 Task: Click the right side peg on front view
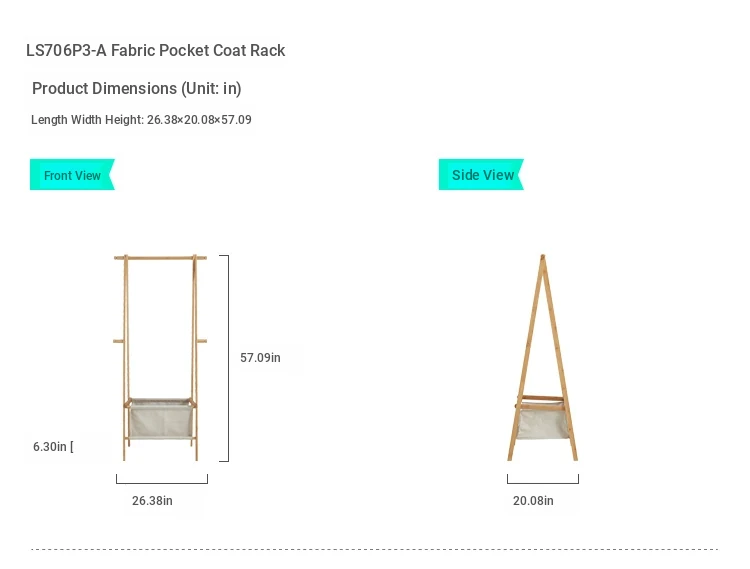202,341
